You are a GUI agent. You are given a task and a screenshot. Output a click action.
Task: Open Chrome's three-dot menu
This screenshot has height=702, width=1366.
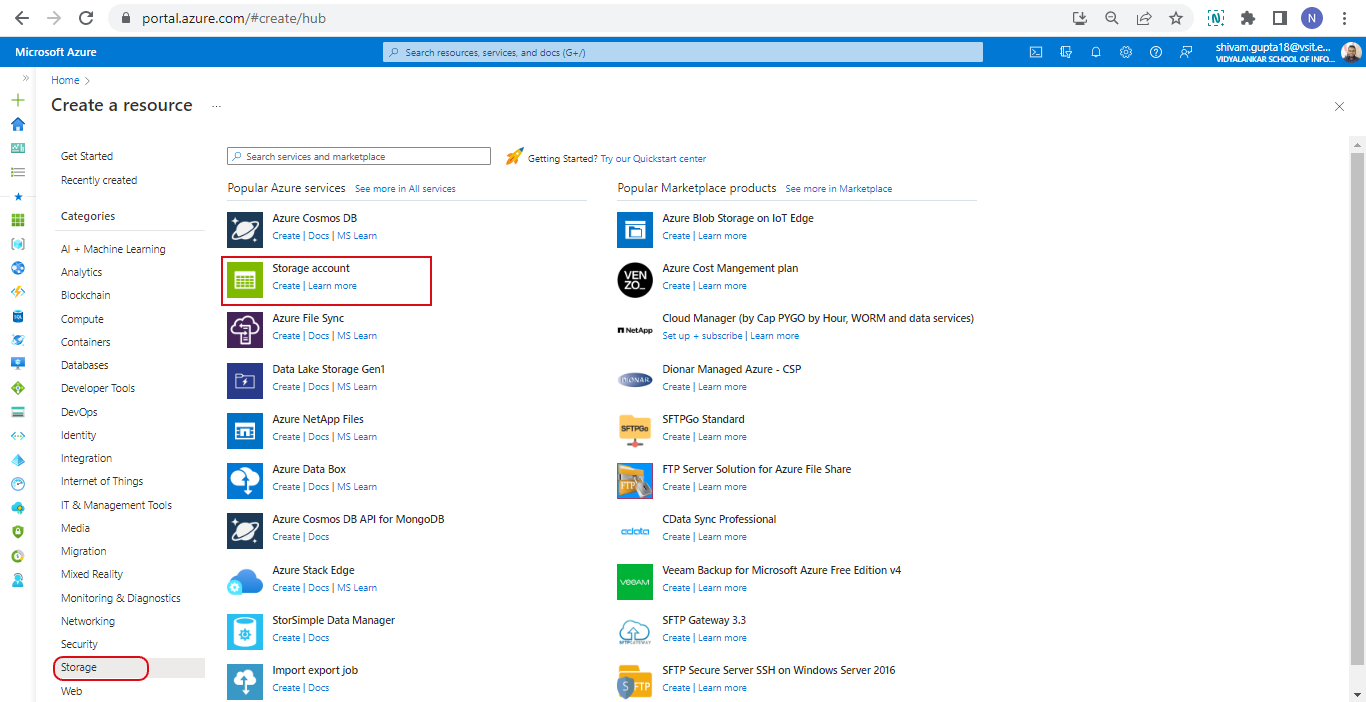click(x=1344, y=18)
